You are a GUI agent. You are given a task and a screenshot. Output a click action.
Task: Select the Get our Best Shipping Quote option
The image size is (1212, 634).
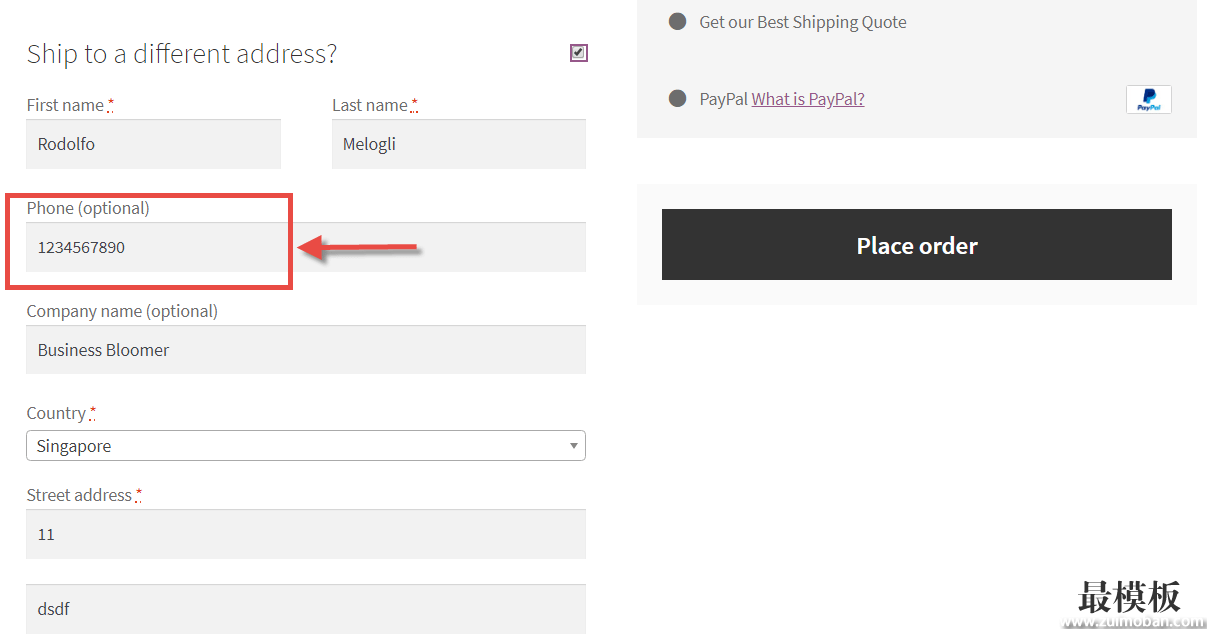(677, 22)
